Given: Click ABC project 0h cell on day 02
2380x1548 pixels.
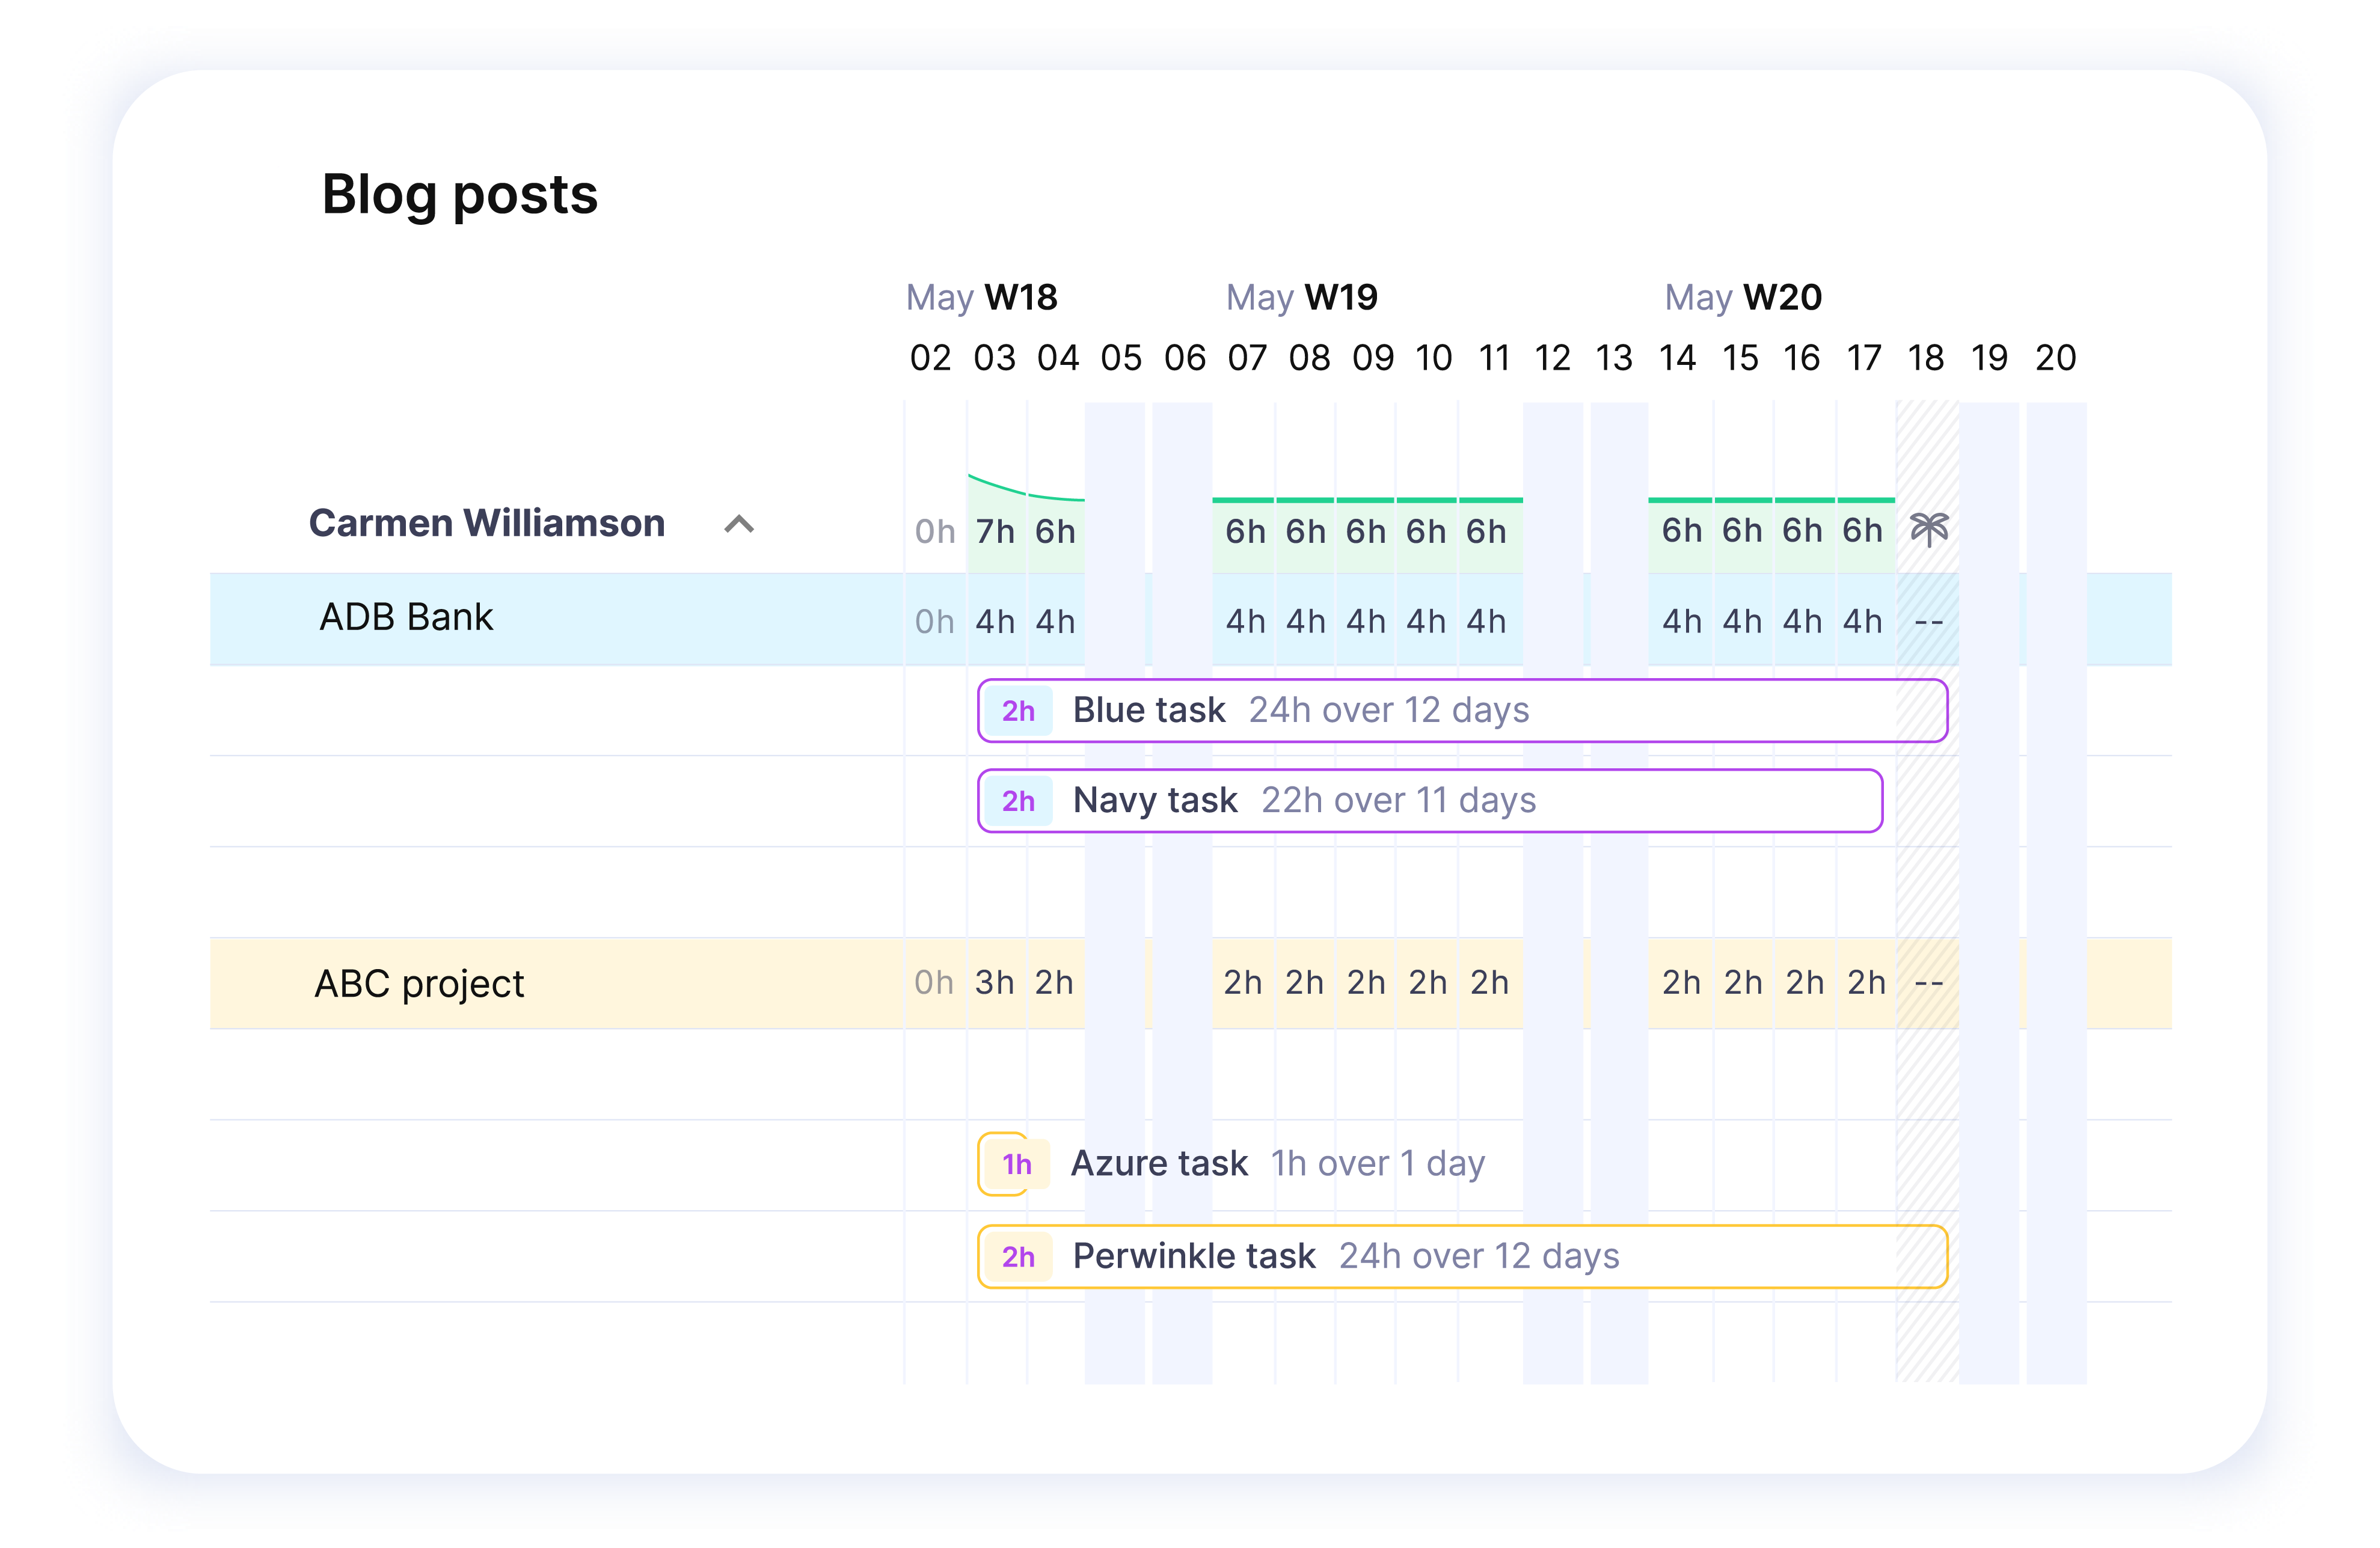Looking at the screenshot, I should pyautogui.click(x=934, y=983).
